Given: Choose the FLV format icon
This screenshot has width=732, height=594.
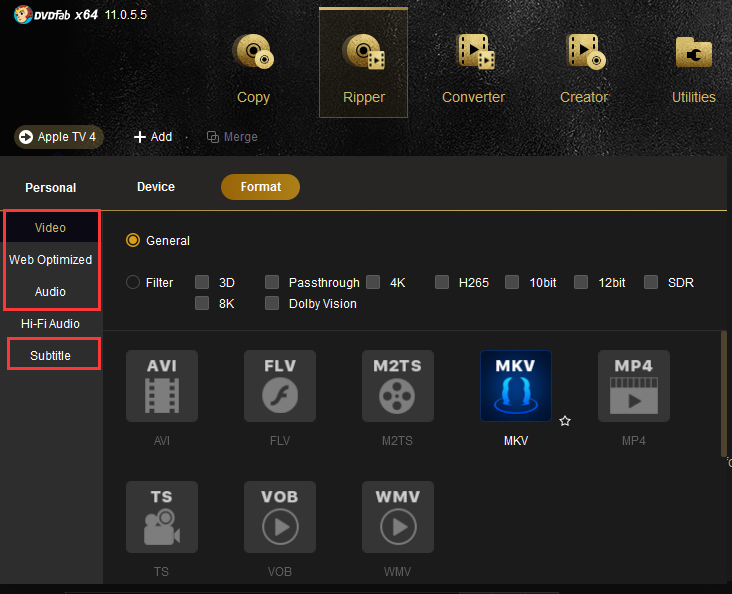Looking at the screenshot, I should 280,386.
